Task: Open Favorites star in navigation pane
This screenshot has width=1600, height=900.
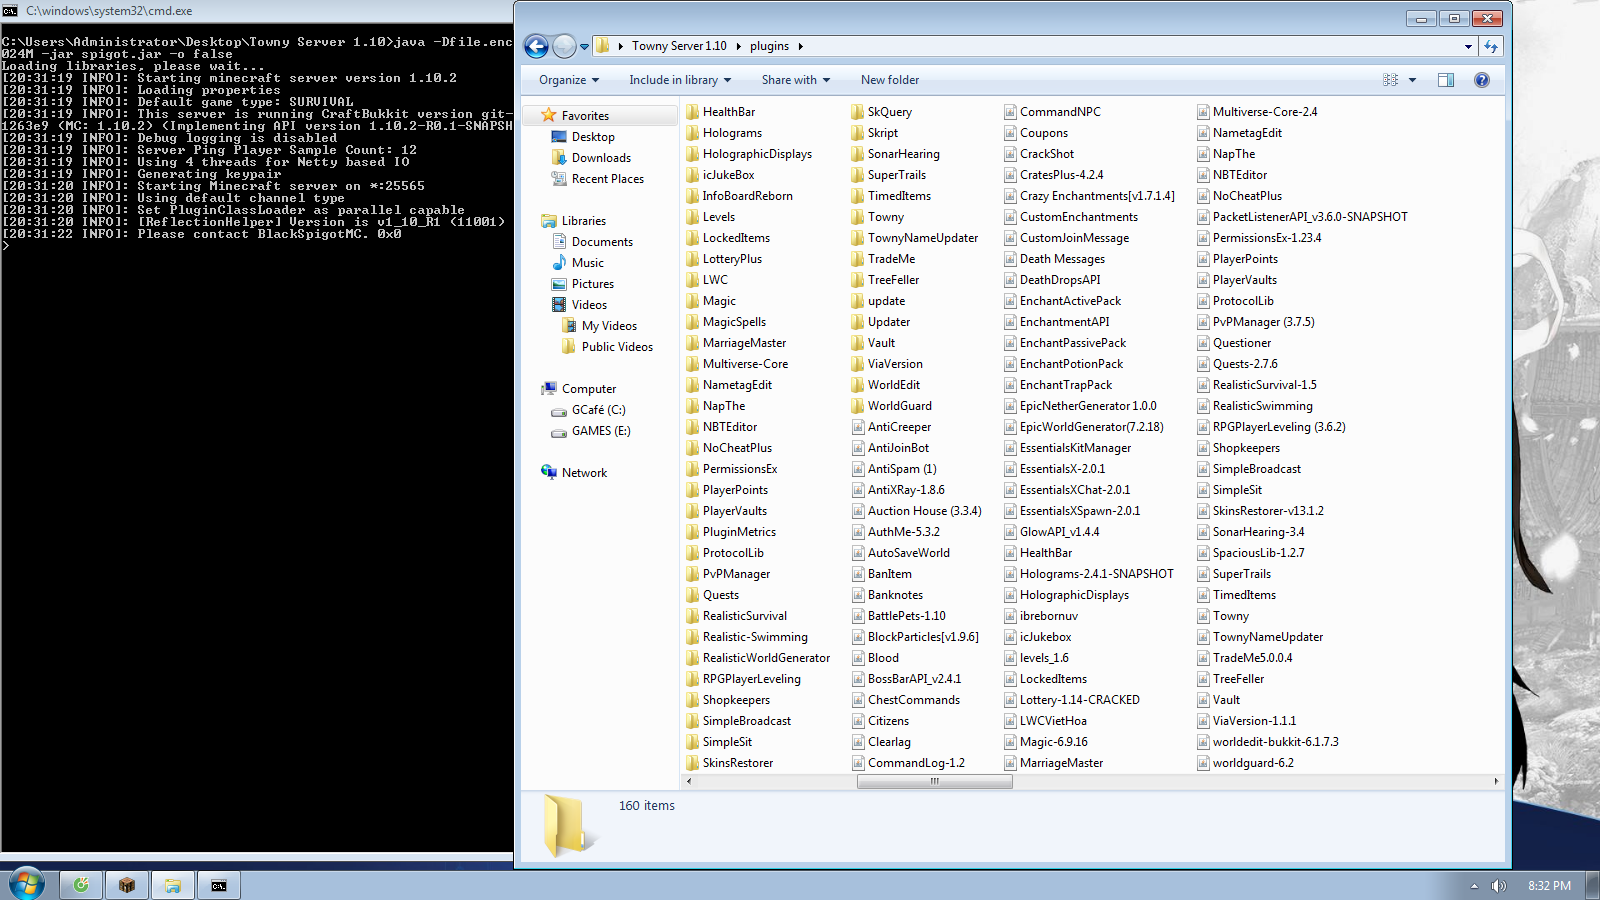Action: [x=548, y=116]
